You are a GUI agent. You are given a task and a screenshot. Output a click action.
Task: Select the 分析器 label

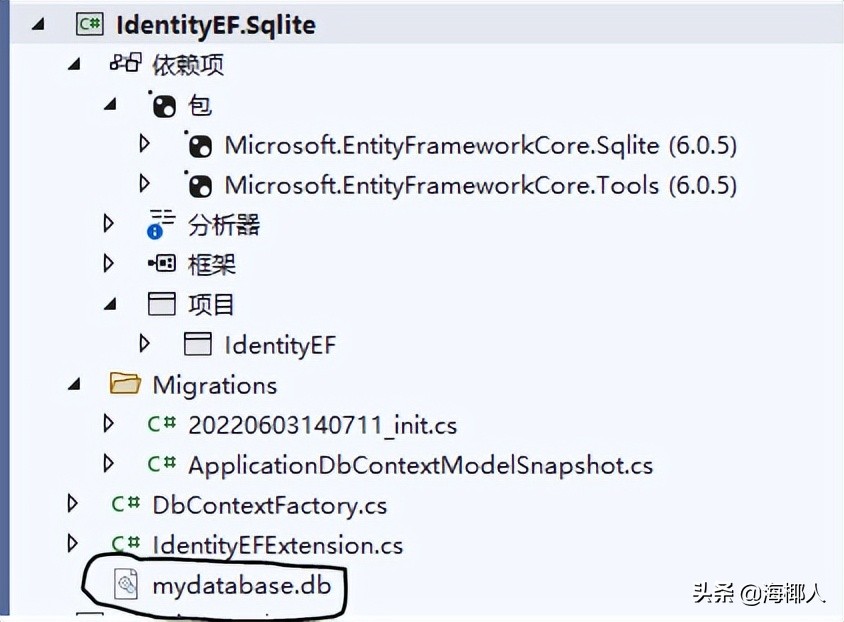(x=224, y=224)
